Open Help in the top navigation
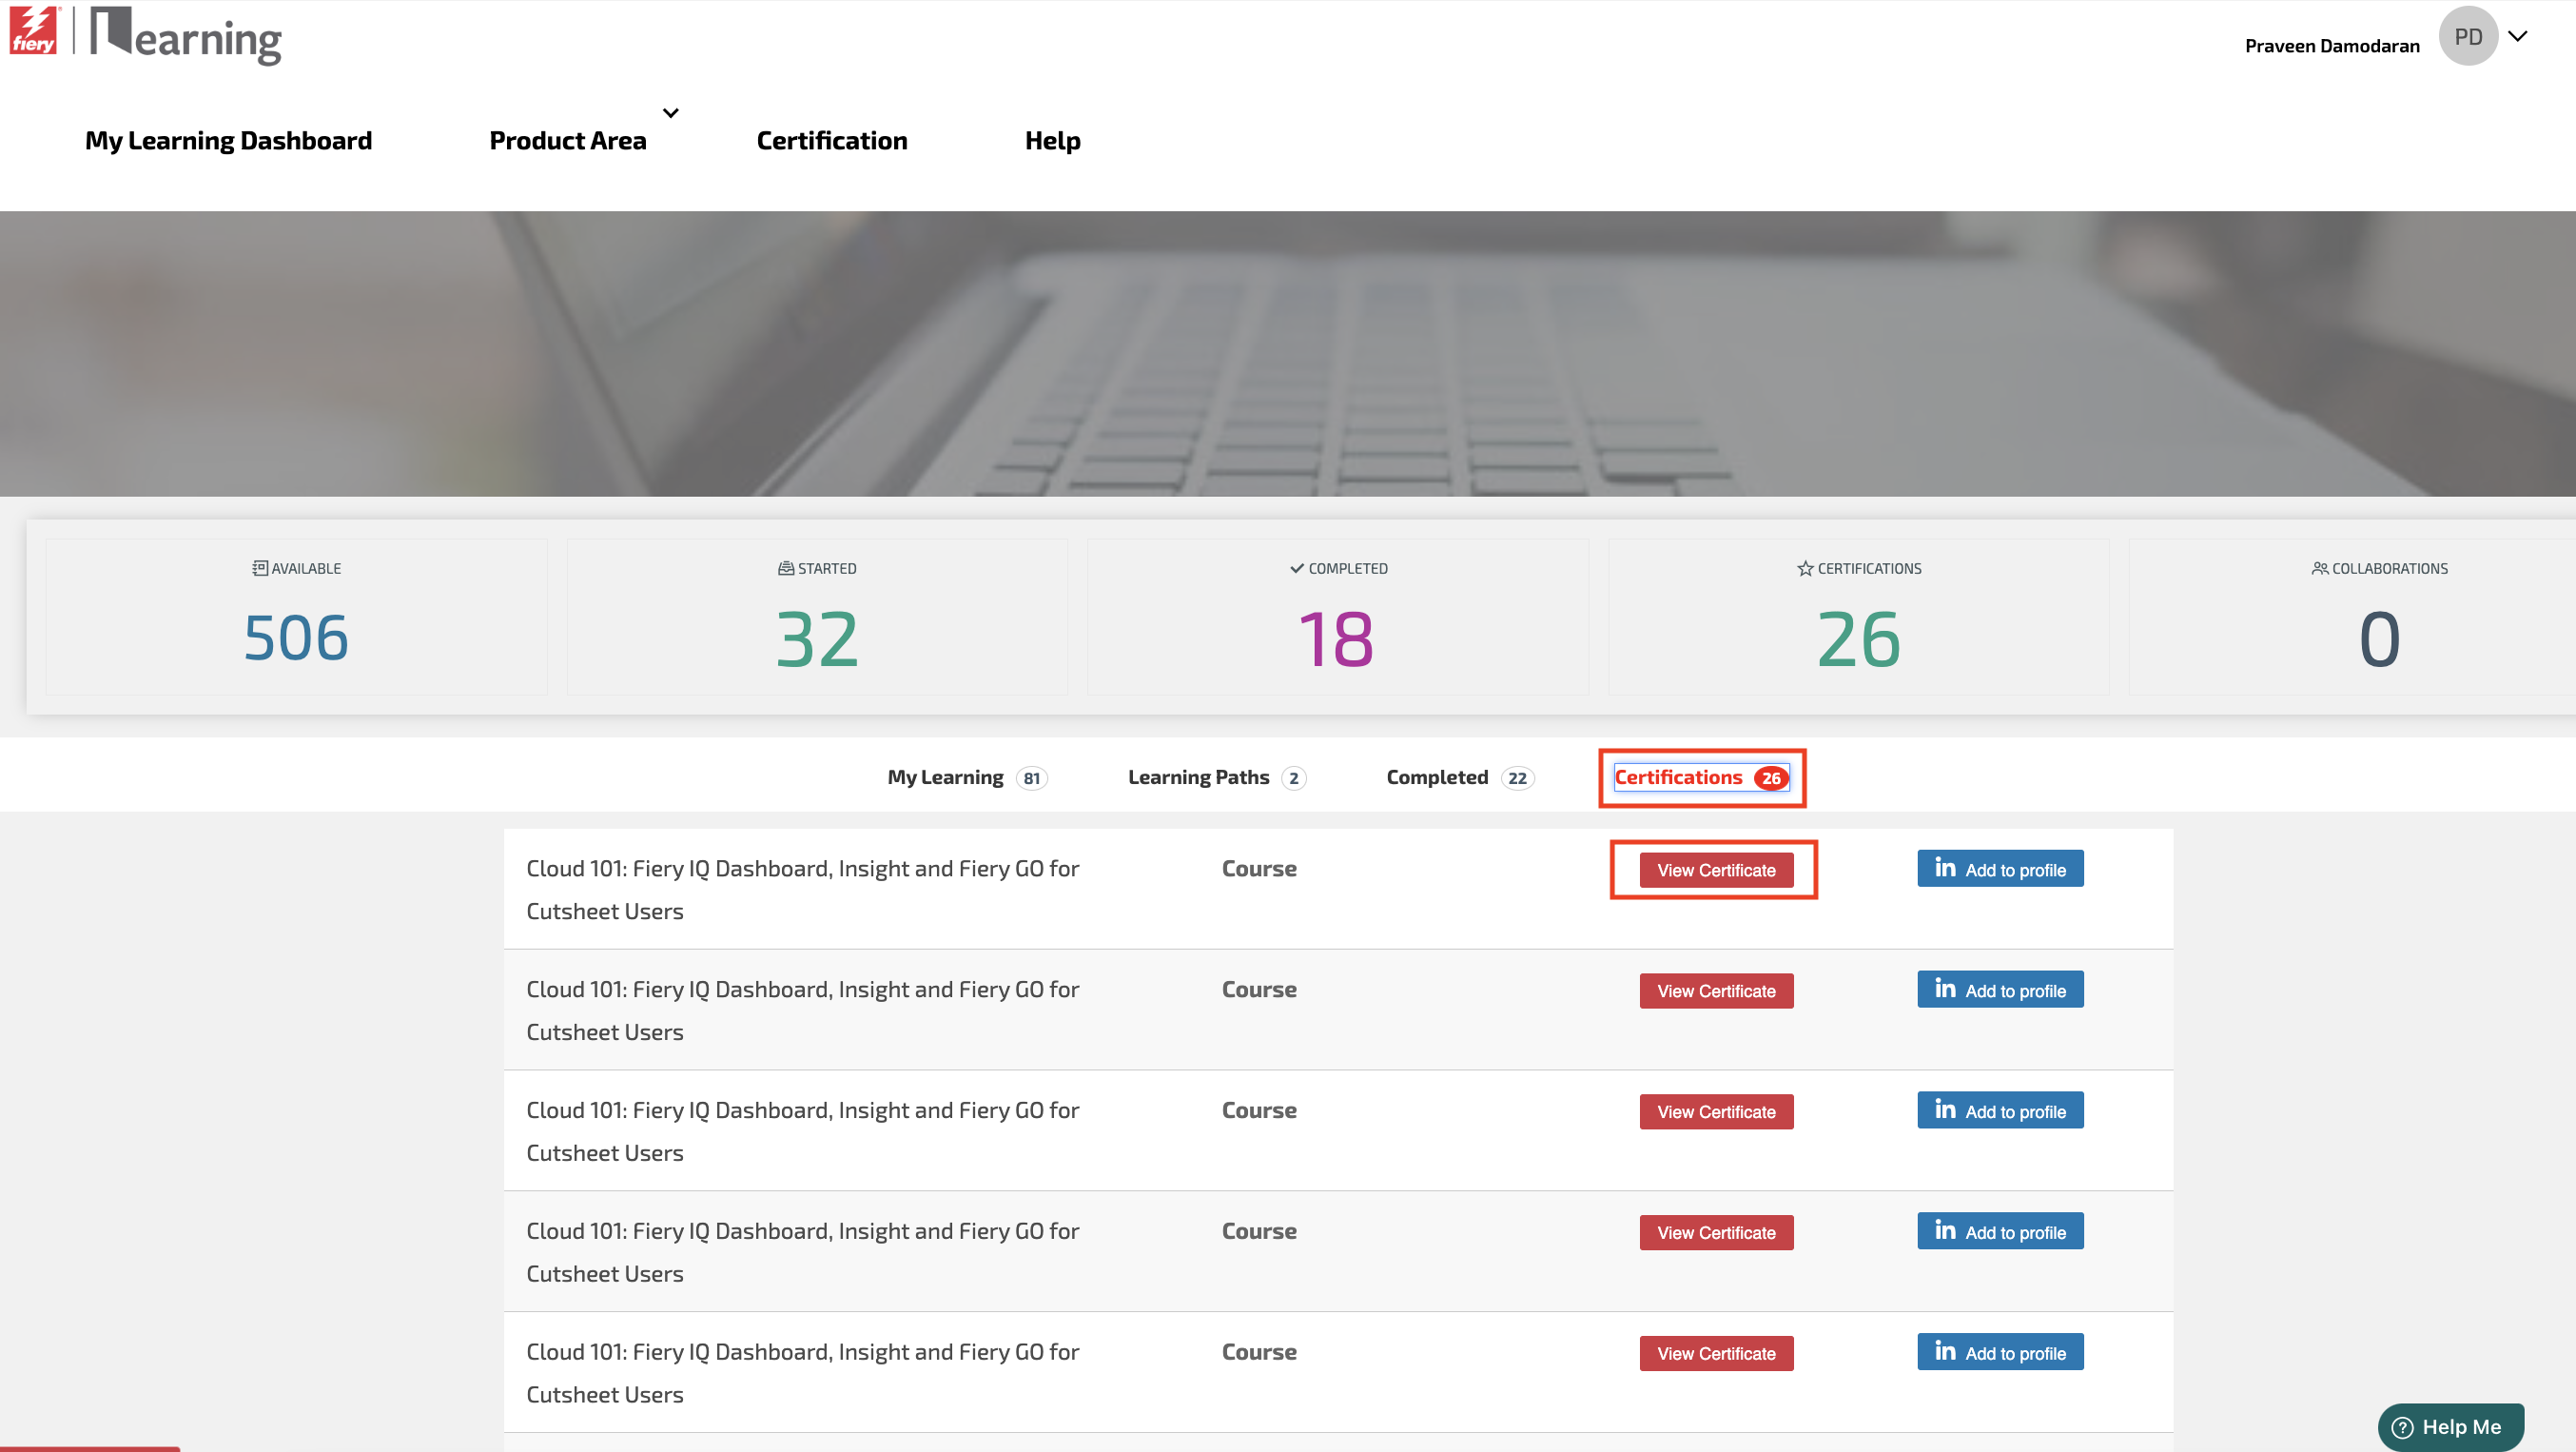Screen dimensions: 2576x1452 pos(1052,141)
